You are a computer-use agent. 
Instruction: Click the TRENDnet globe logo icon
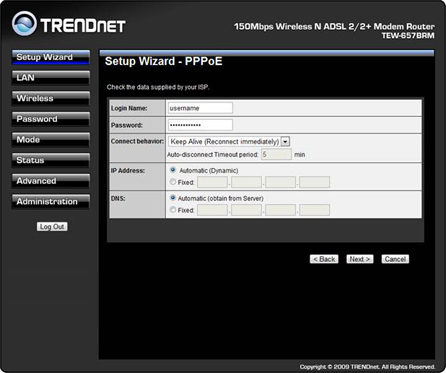24,23
